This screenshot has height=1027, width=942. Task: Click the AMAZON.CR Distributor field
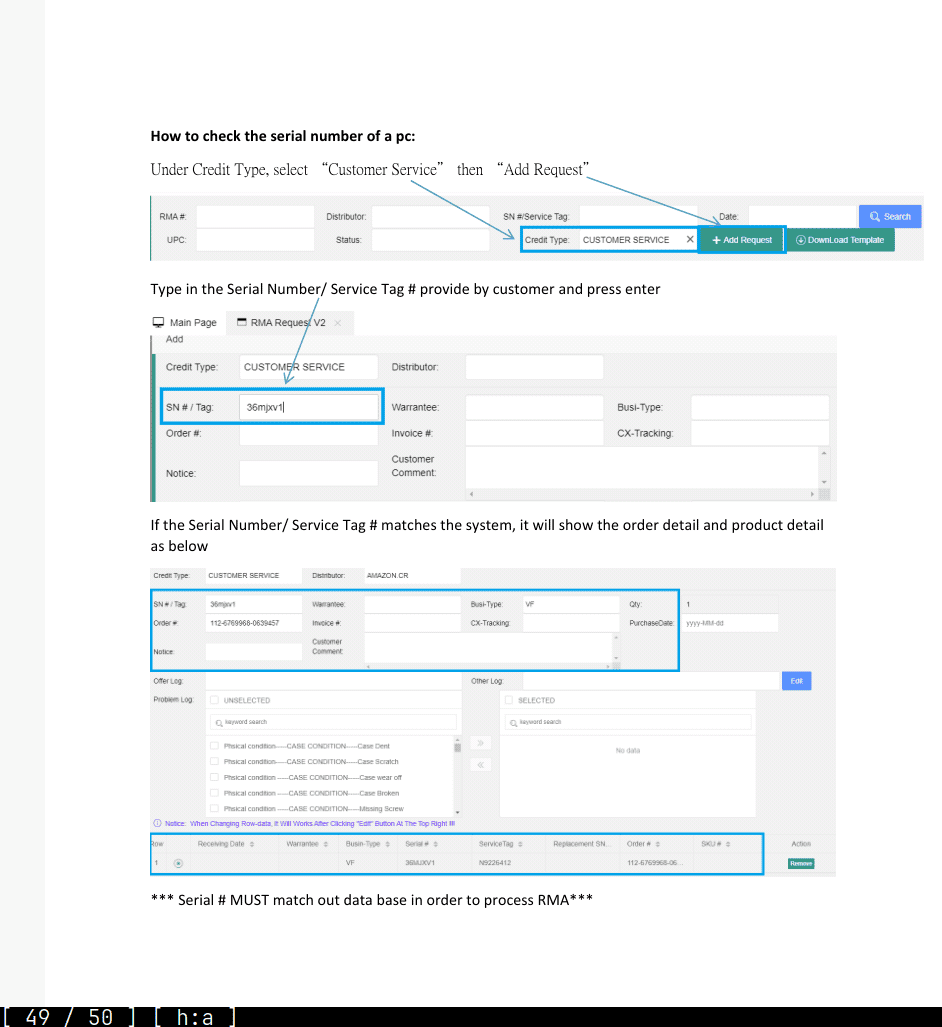pos(412,576)
